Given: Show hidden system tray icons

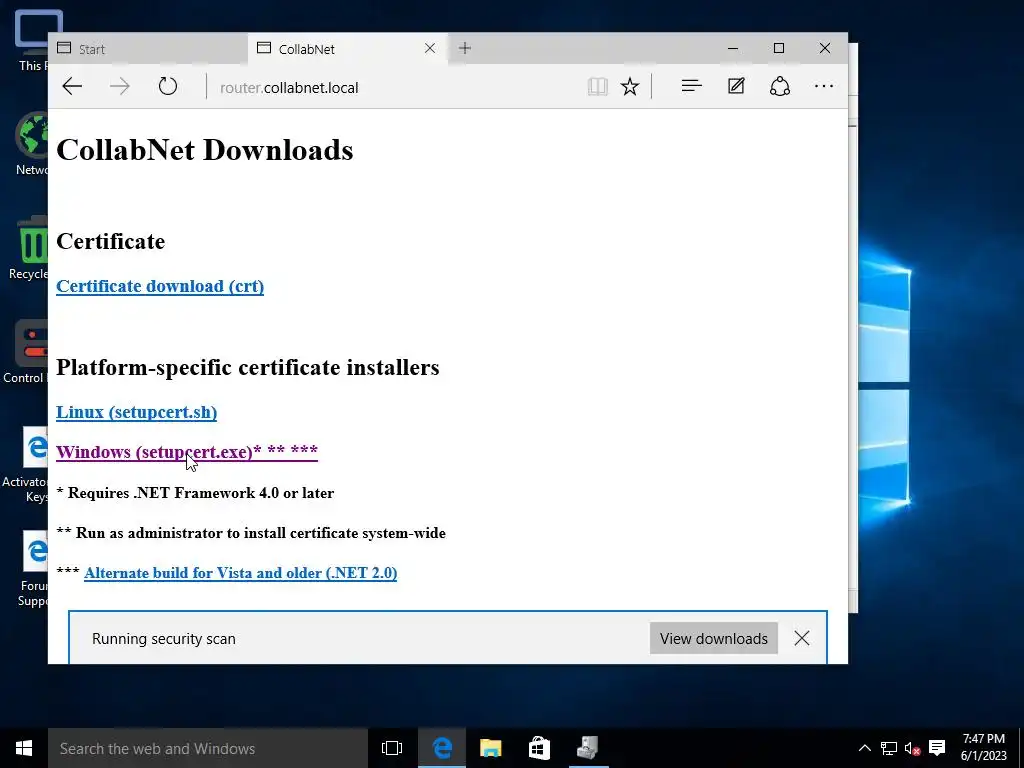Looking at the screenshot, I should 864,748.
